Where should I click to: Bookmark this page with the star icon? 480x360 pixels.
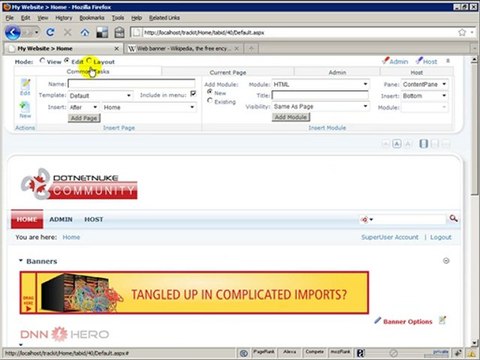pos(462,32)
